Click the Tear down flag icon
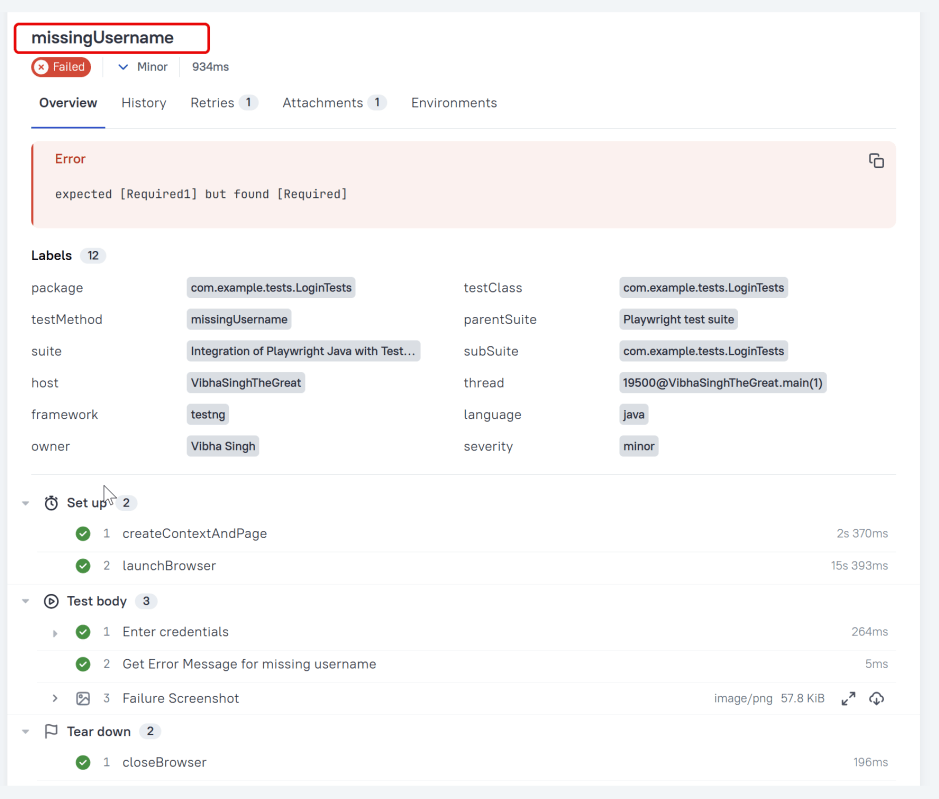 (52, 732)
